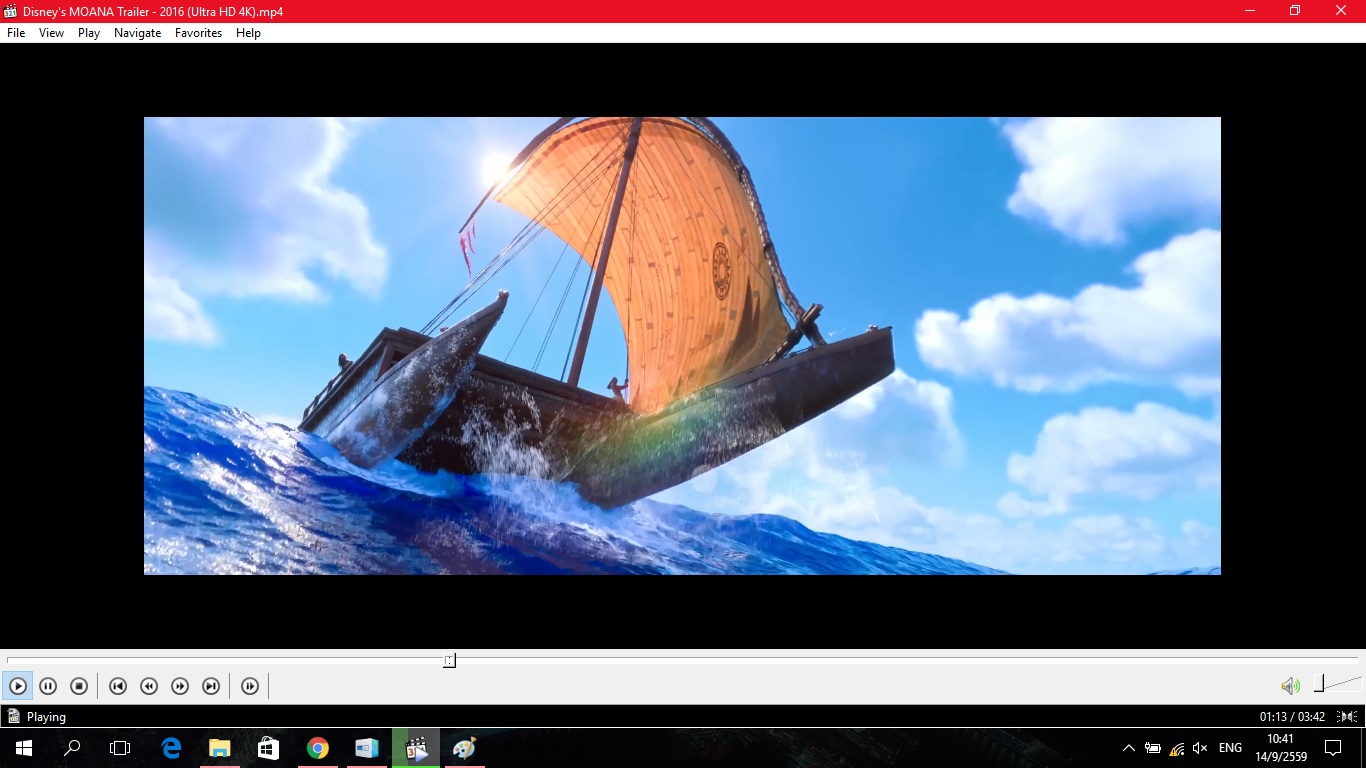Viewport: 1366px width, 768px height.
Task: Click the battery power tray icon
Action: (x=1153, y=748)
